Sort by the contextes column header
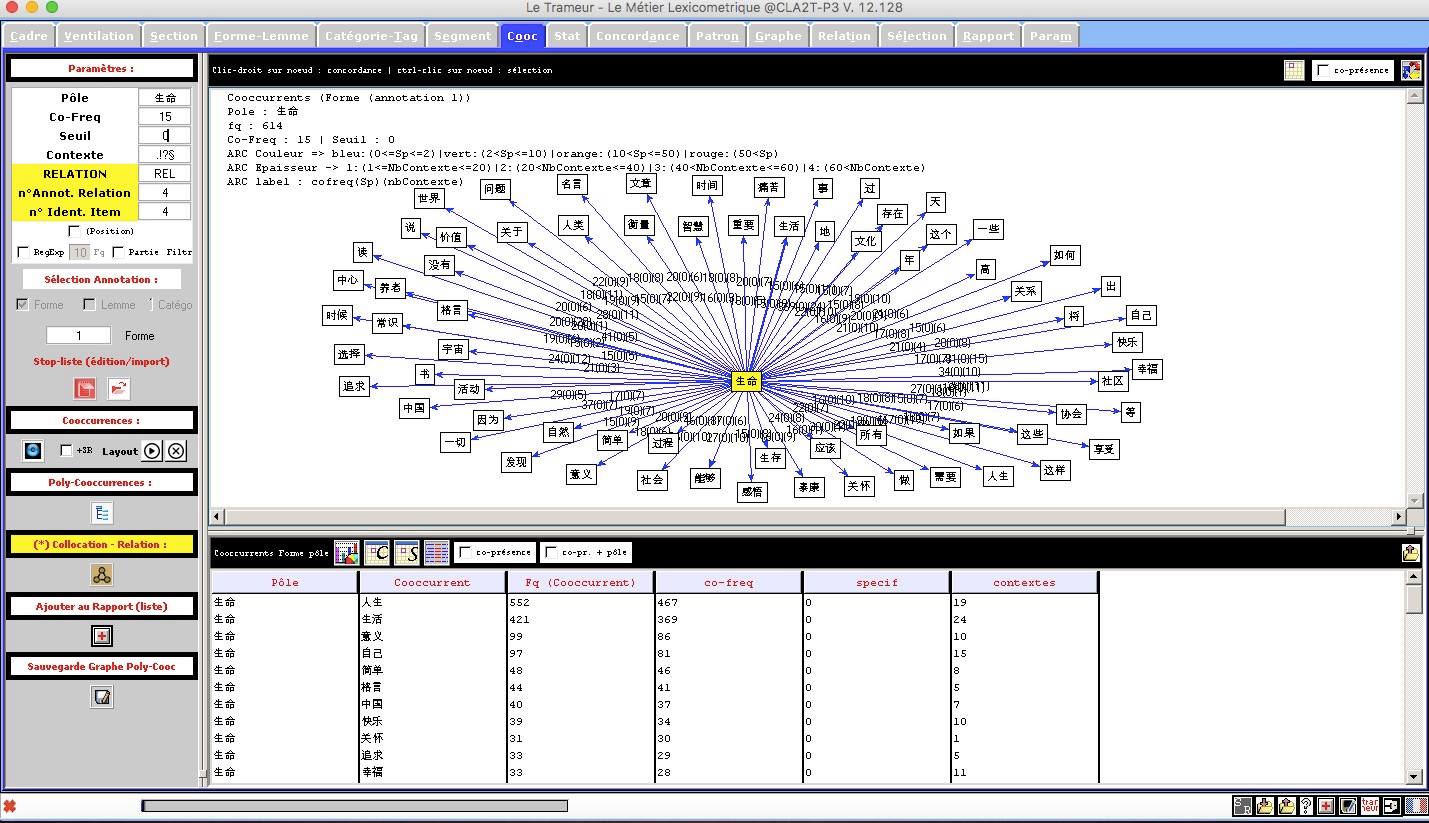Viewport: 1429px width, 823px height. [x=1024, y=582]
